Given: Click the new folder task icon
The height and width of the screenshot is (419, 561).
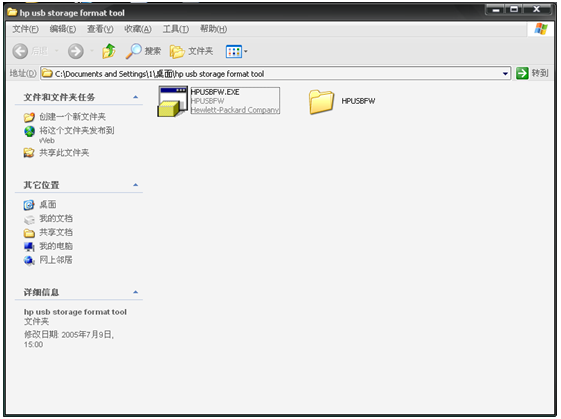Looking at the screenshot, I should click(29, 117).
